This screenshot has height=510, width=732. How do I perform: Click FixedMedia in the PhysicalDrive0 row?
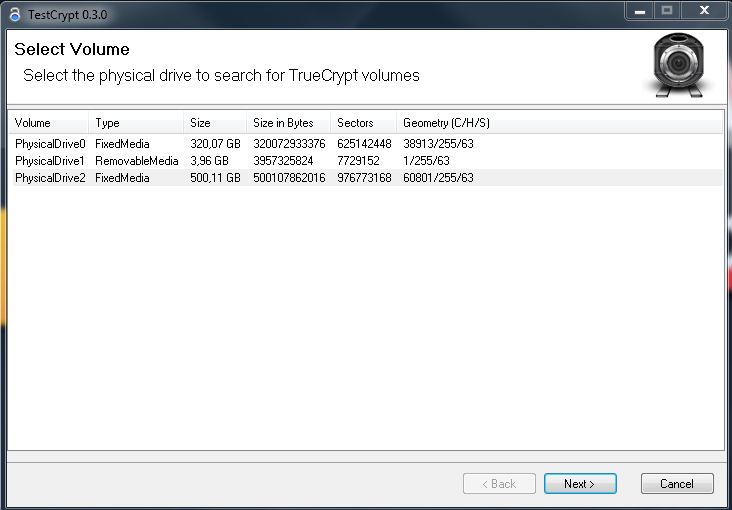pyautogui.click(x=122, y=143)
